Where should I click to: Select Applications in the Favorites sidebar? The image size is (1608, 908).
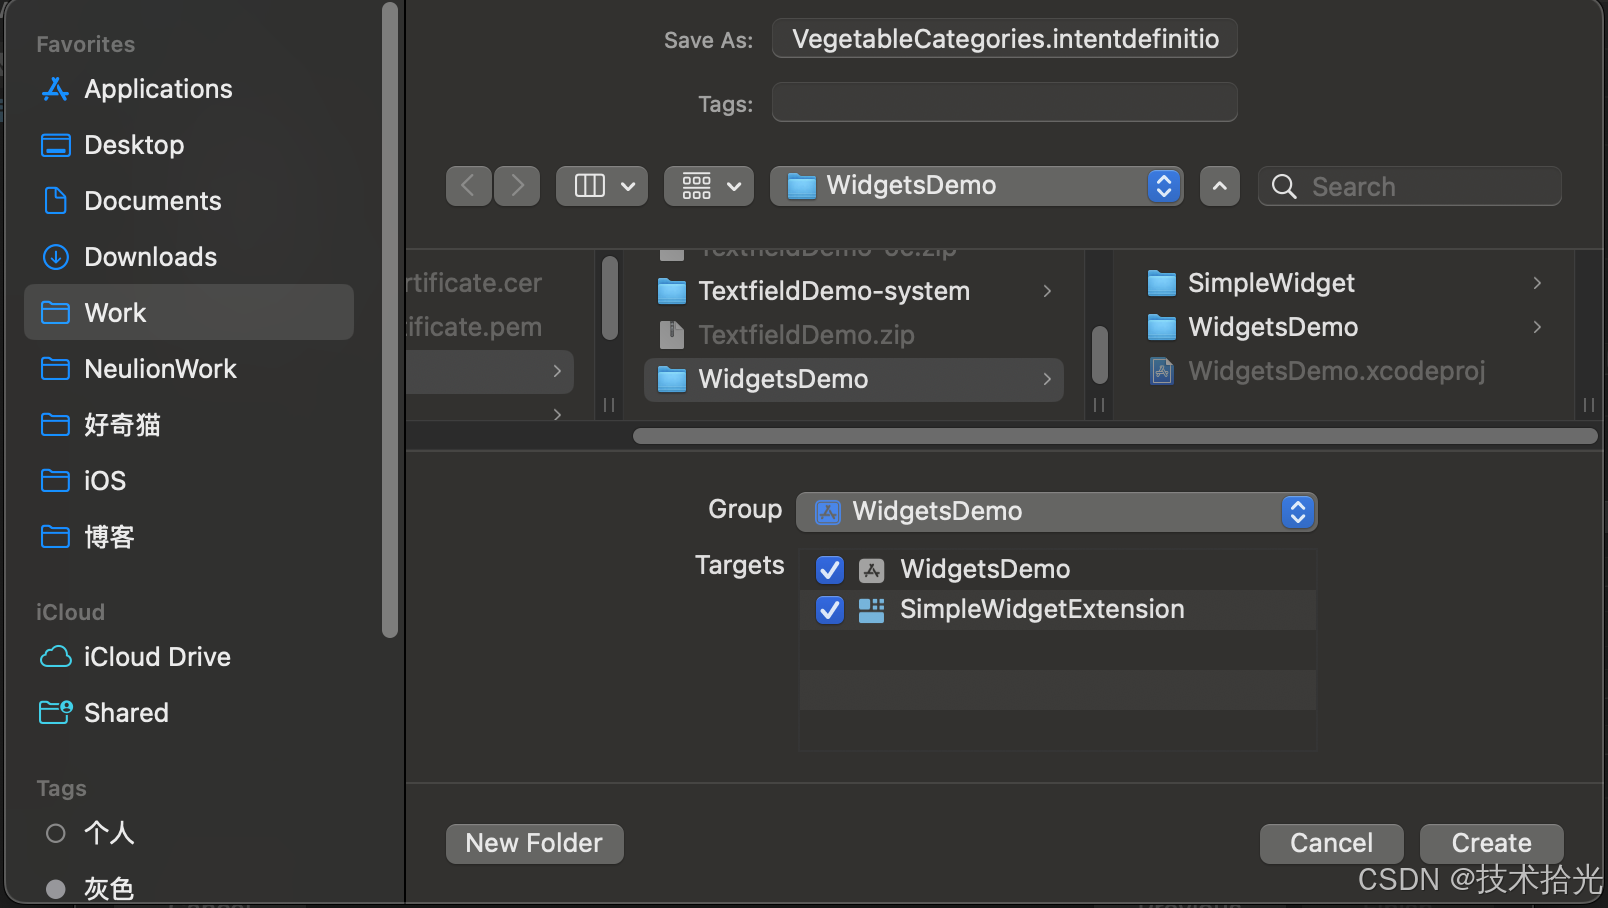(158, 89)
